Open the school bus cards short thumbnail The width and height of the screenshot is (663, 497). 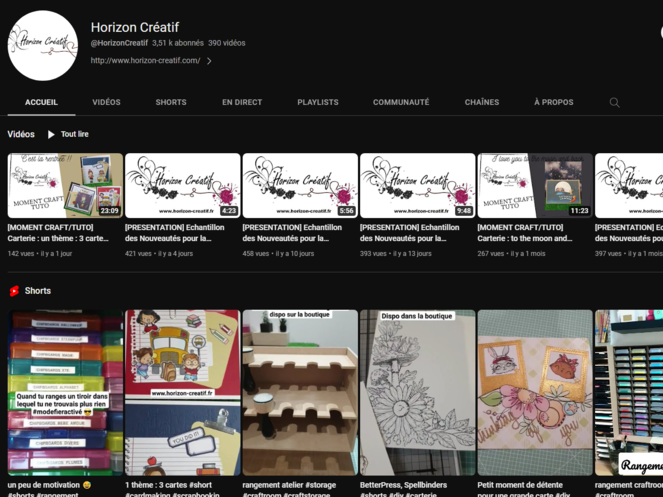(183, 393)
